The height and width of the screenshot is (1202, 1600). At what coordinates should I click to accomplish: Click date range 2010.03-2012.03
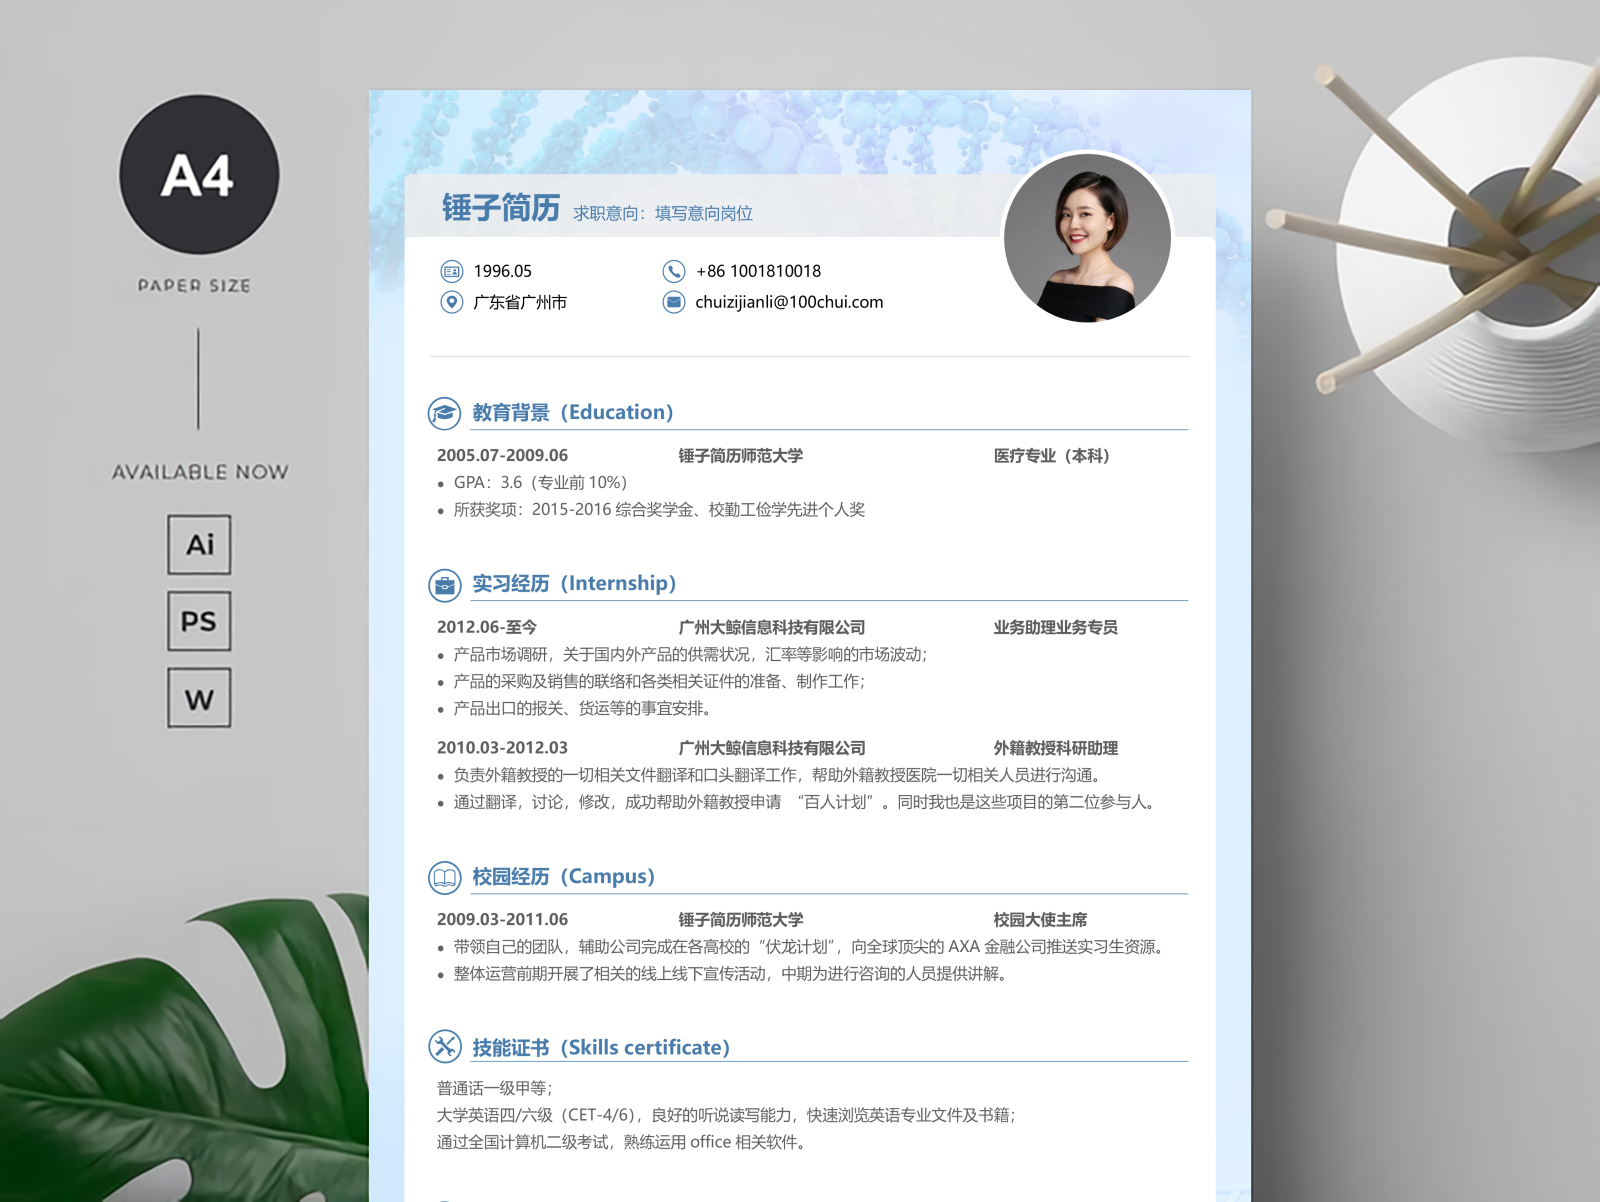coord(502,747)
